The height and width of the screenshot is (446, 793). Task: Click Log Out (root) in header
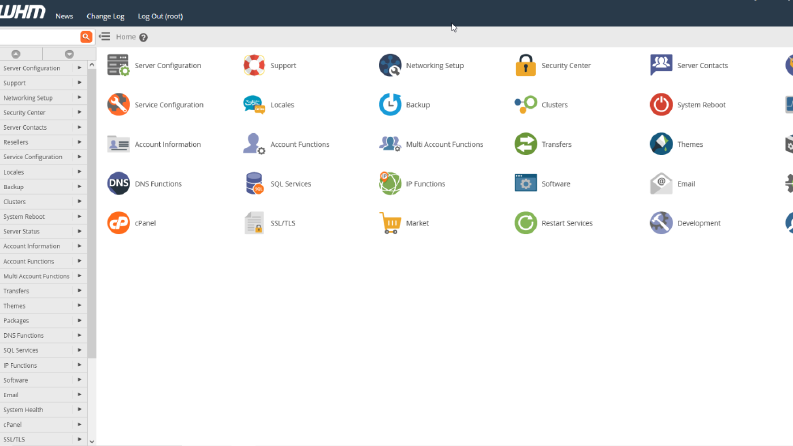pyautogui.click(x=160, y=16)
